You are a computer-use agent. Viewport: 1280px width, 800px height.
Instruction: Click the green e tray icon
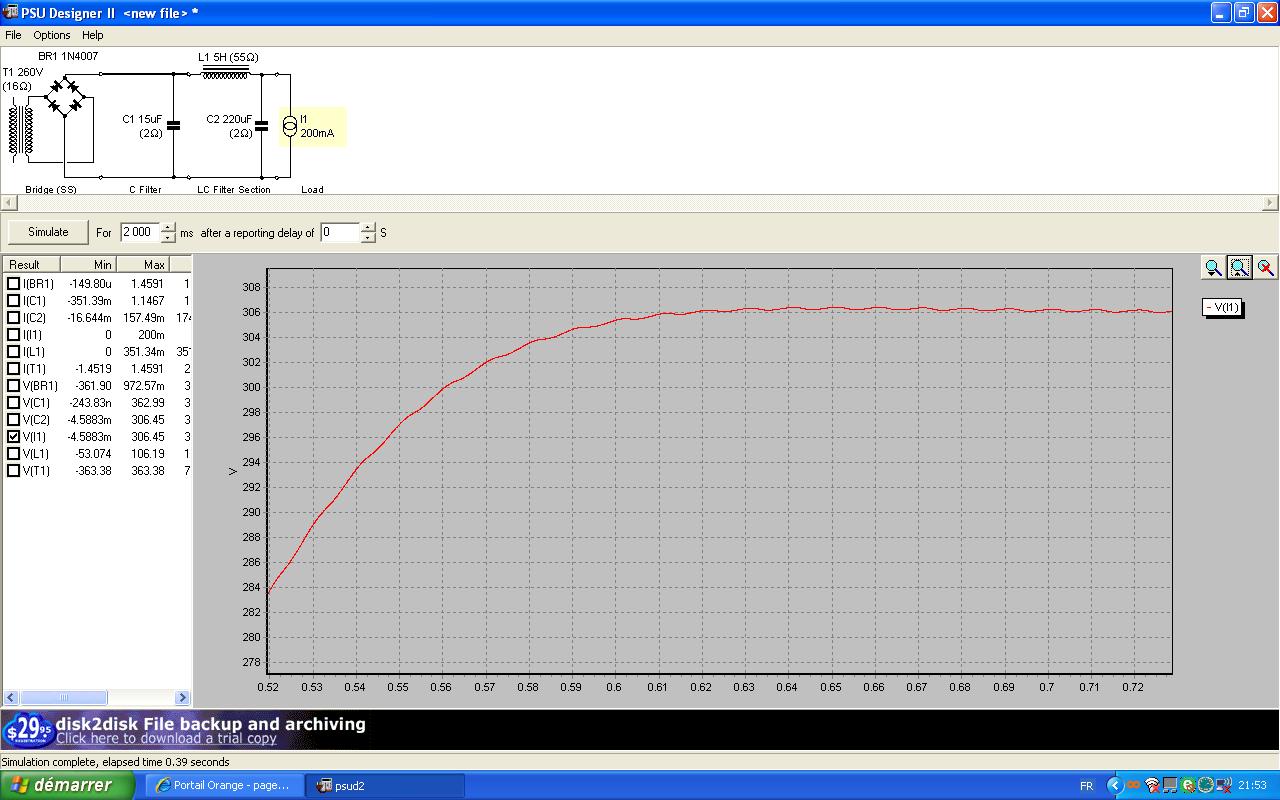coord(1188,786)
